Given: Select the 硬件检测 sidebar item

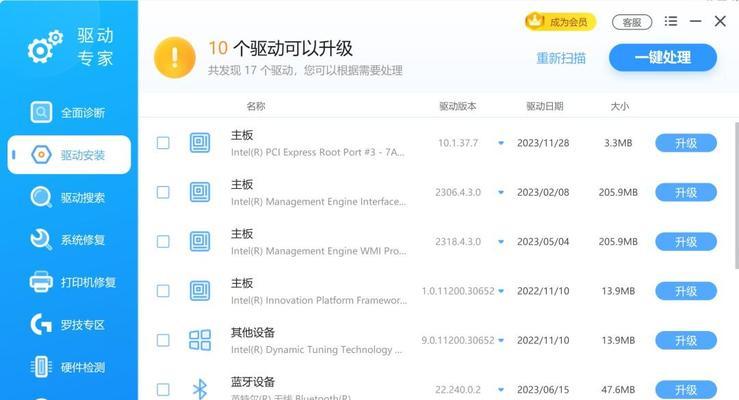Looking at the screenshot, I should [69, 367].
